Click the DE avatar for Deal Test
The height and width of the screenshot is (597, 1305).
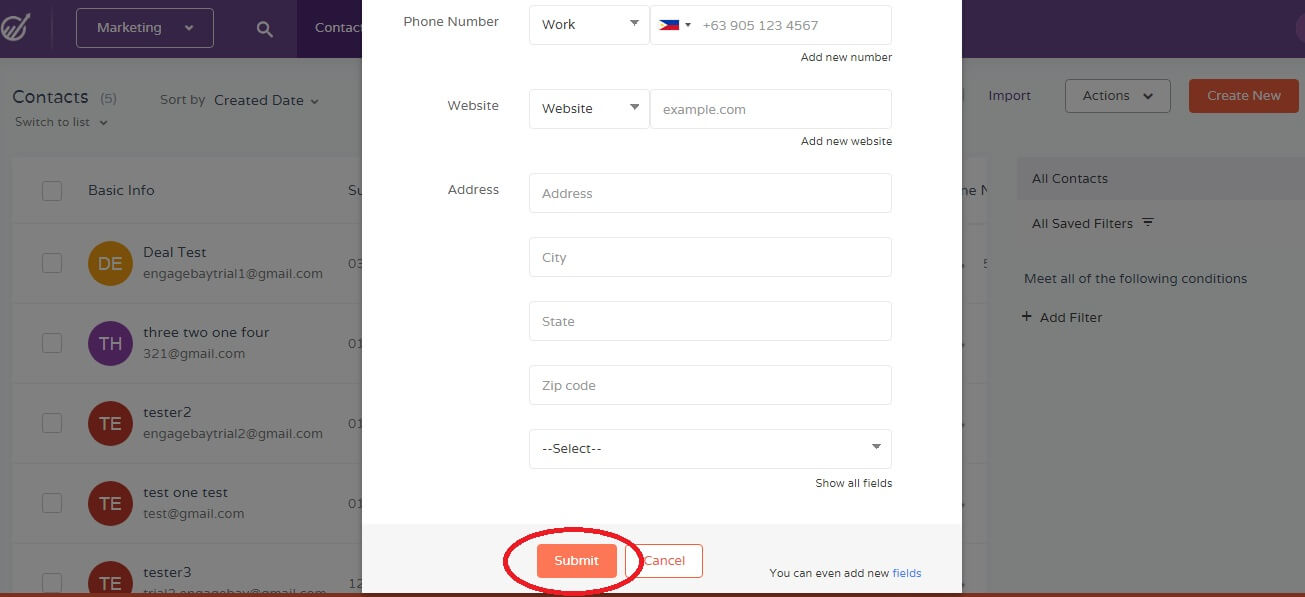click(110, 263)
